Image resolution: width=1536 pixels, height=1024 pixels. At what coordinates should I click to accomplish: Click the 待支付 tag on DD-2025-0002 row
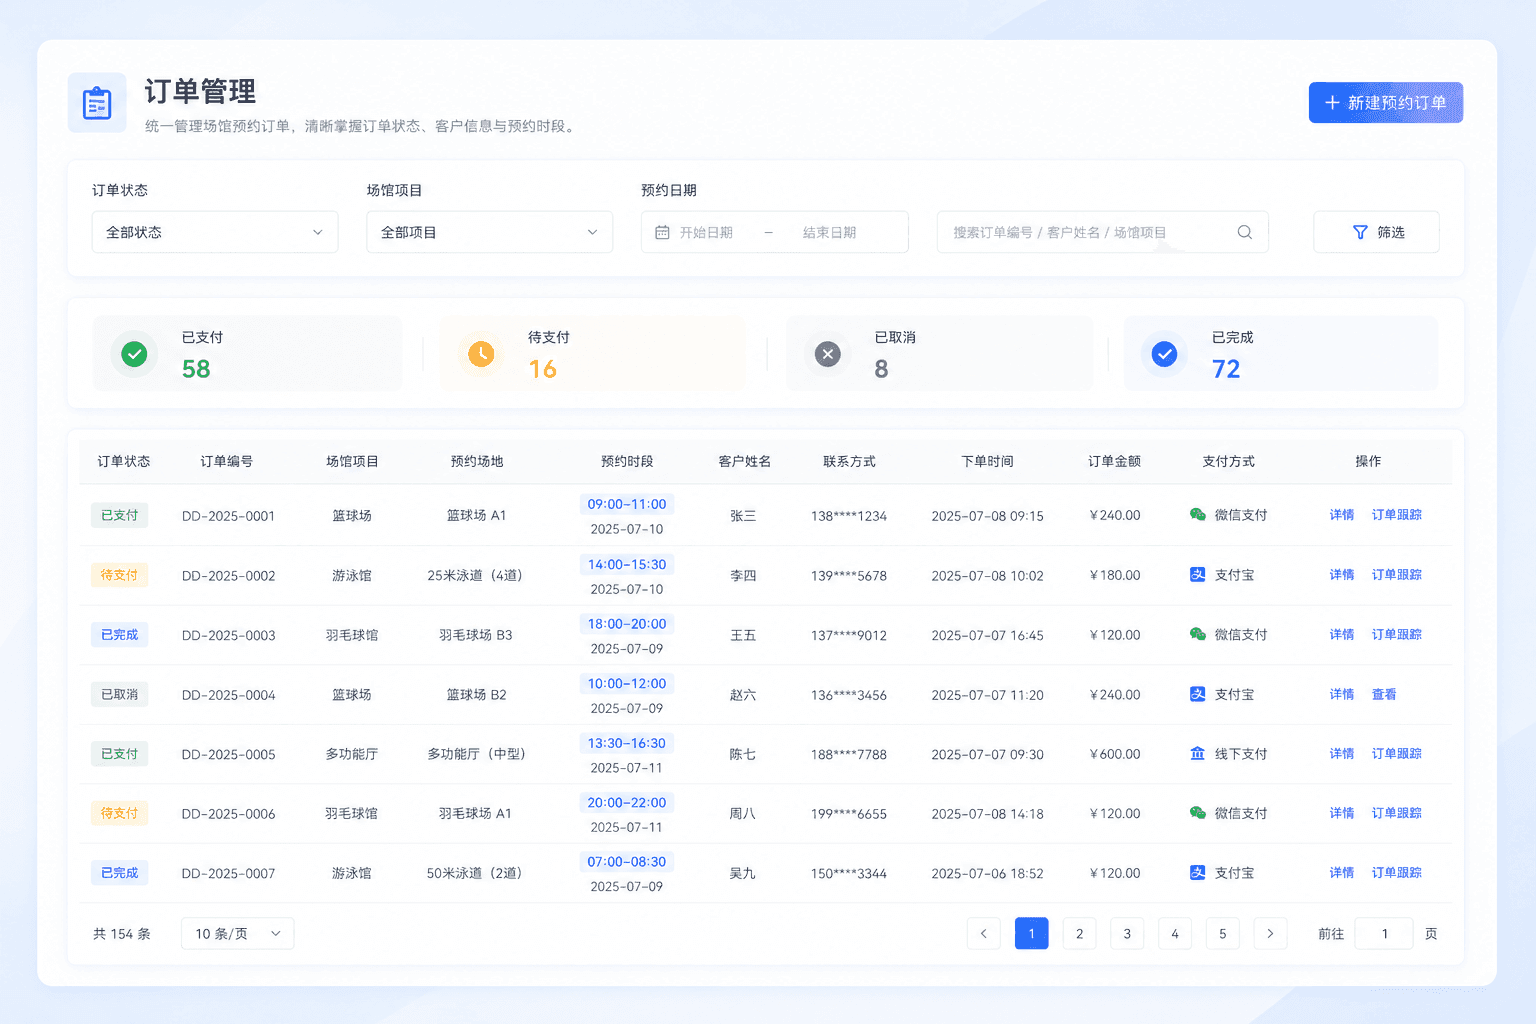(x=120, y=575)
